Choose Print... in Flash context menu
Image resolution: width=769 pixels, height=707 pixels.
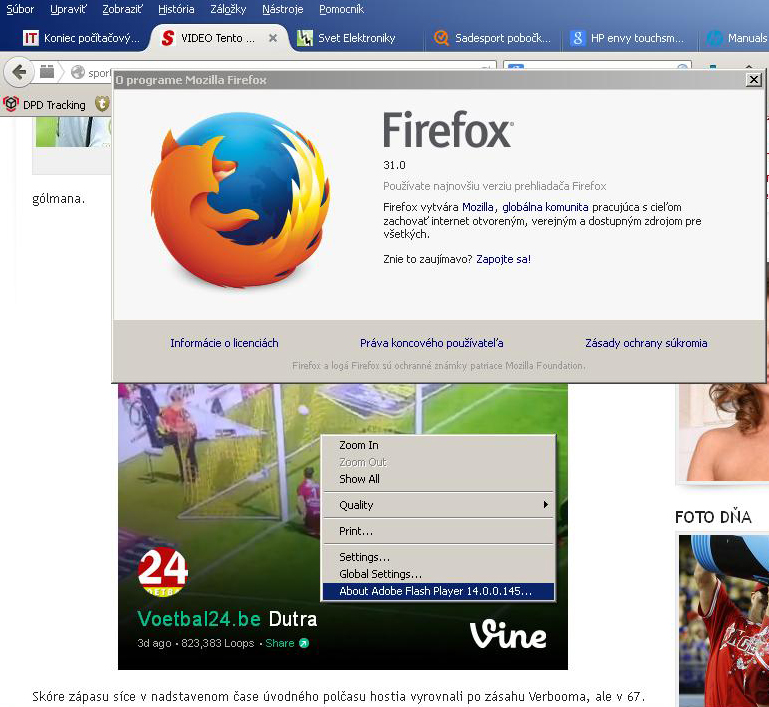point(438,531)
